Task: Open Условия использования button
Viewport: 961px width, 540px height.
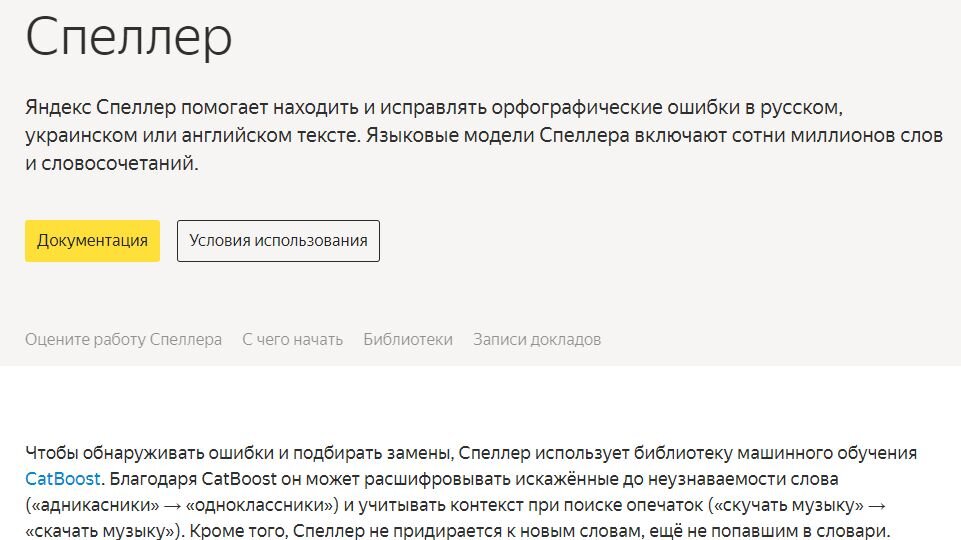Action: (x=278, y=241)
